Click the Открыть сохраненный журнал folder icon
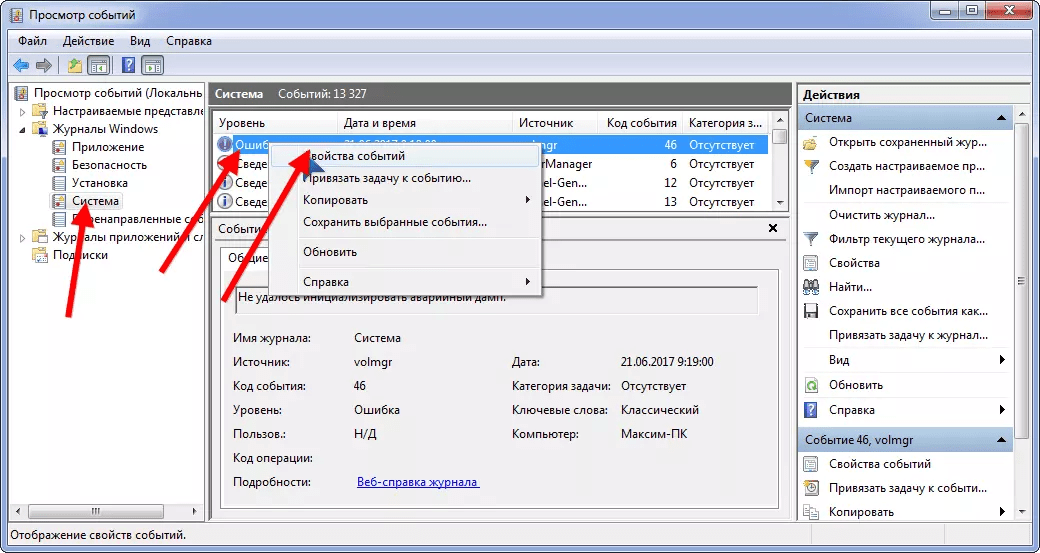Image resolution: width=1040 pixels, height=553 pixels. click(811, 143)
